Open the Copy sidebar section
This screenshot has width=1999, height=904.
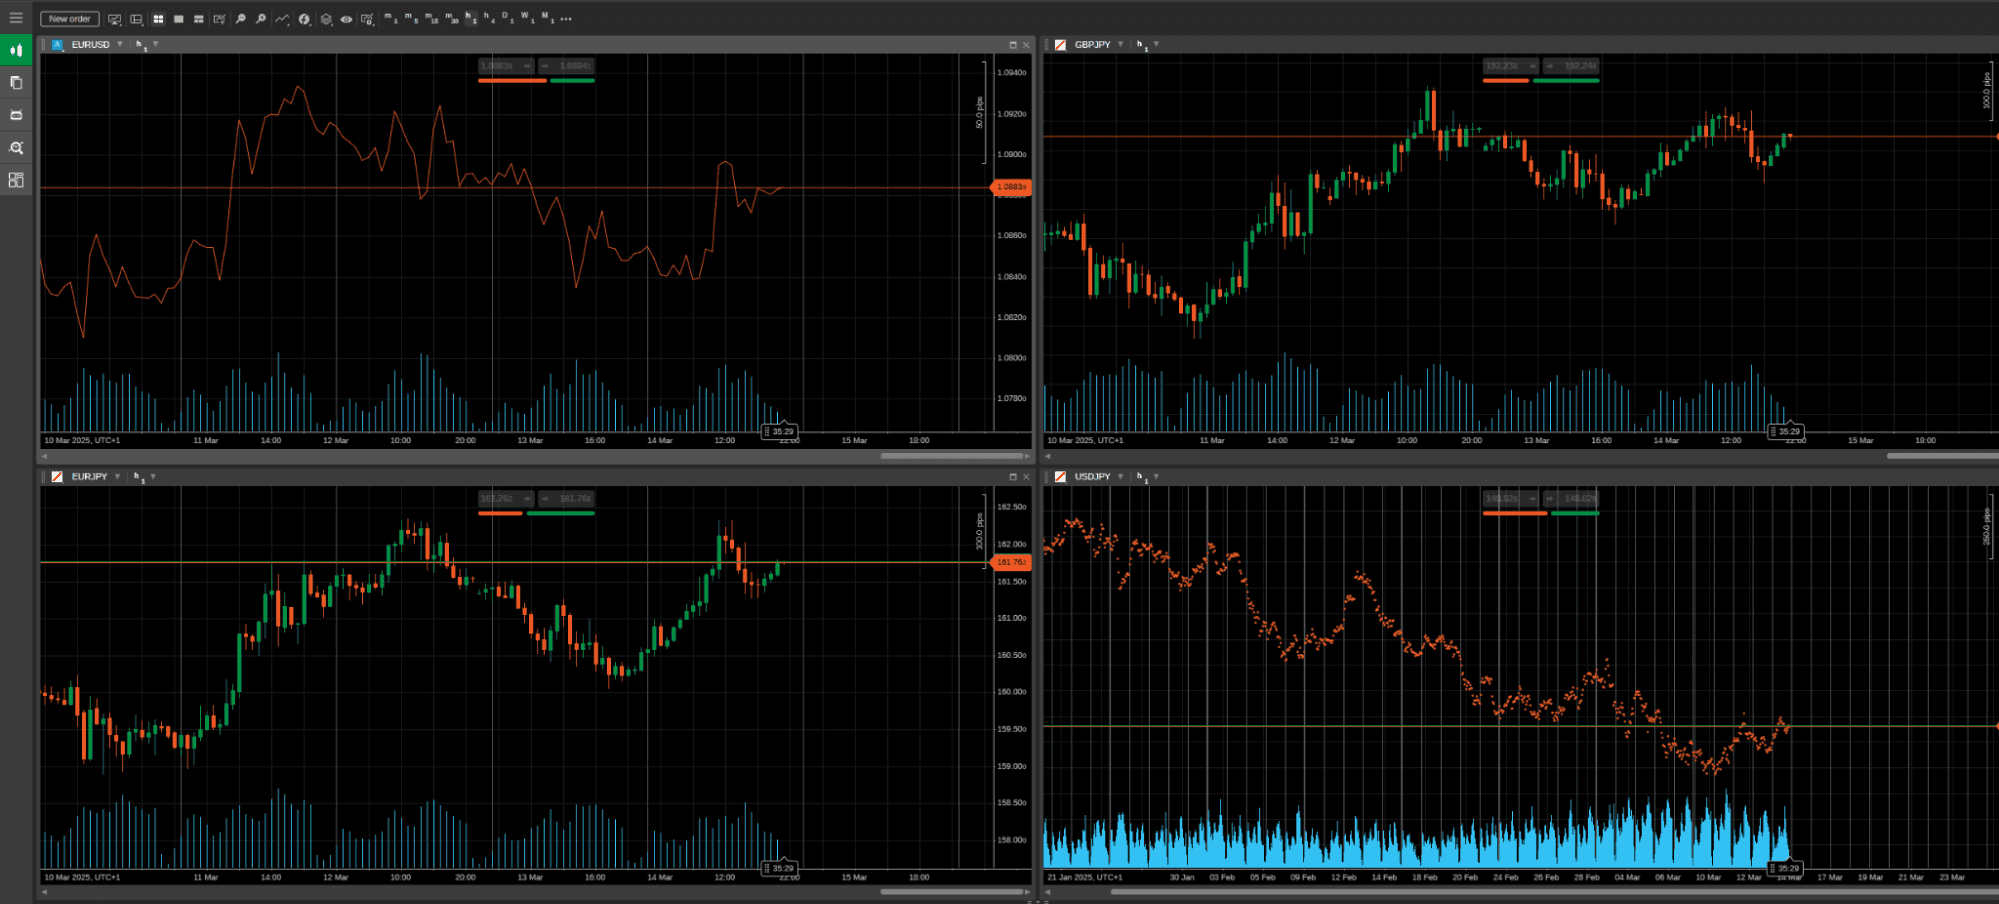(16, 83)
